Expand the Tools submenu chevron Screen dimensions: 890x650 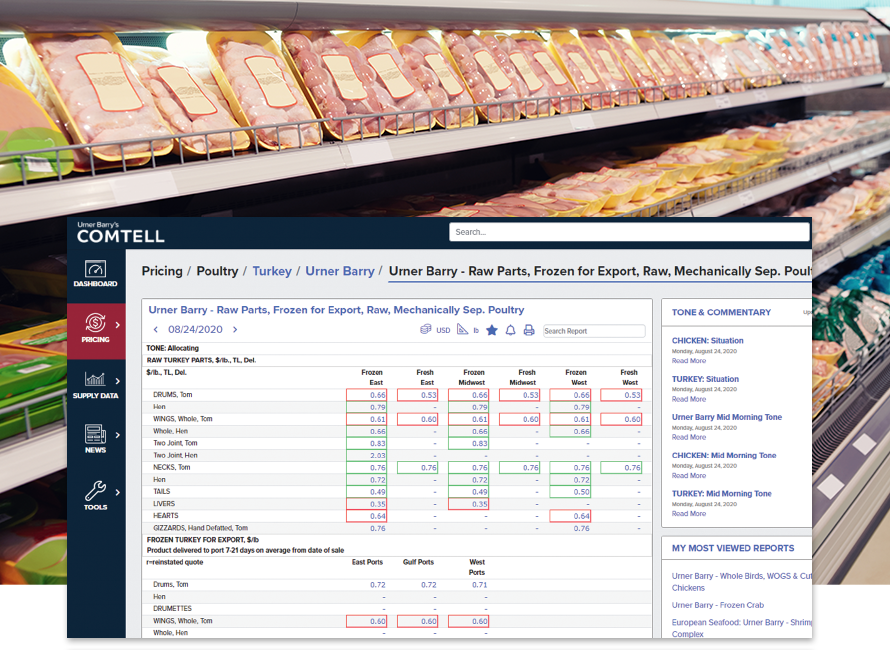(118, 492)
